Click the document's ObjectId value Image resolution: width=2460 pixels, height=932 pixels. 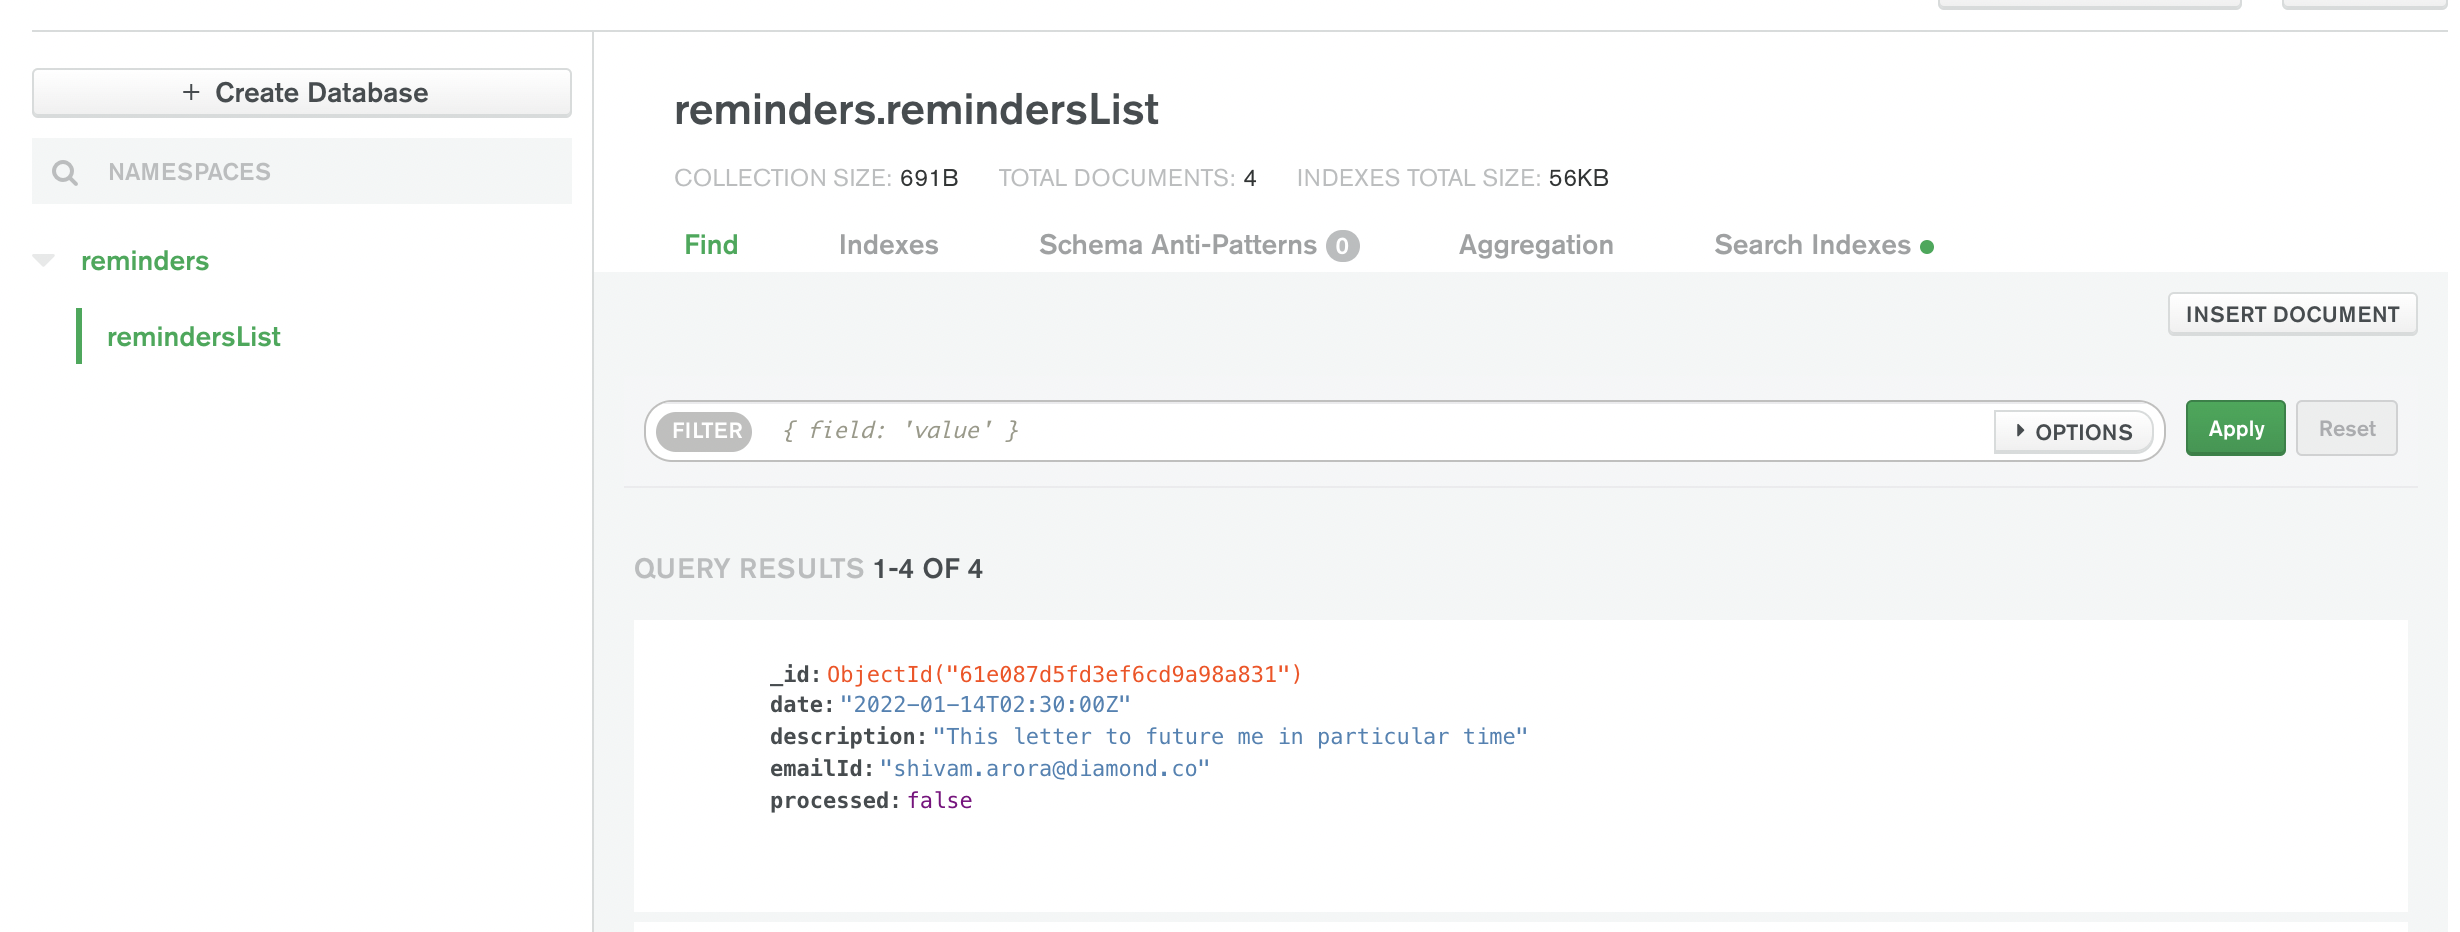click(1064, 675)
